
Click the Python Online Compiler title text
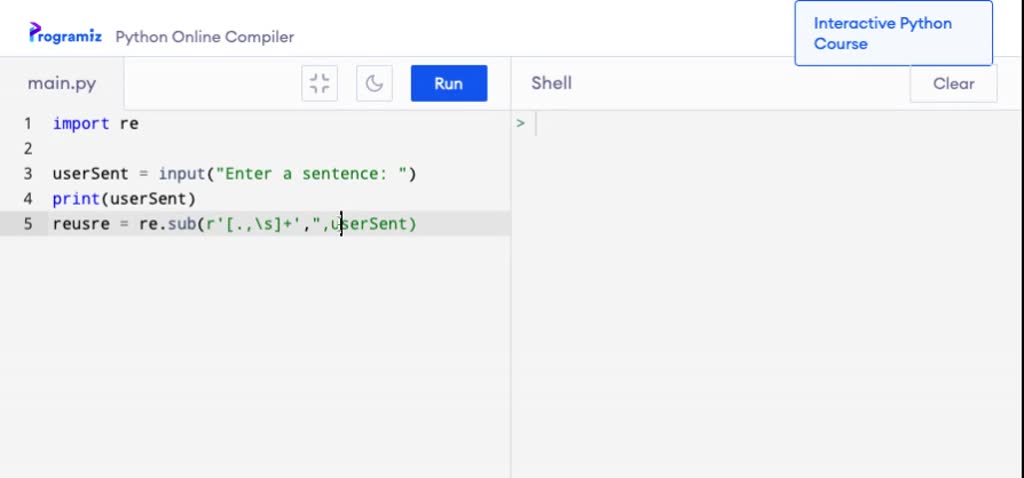click(x=204, y=37)
